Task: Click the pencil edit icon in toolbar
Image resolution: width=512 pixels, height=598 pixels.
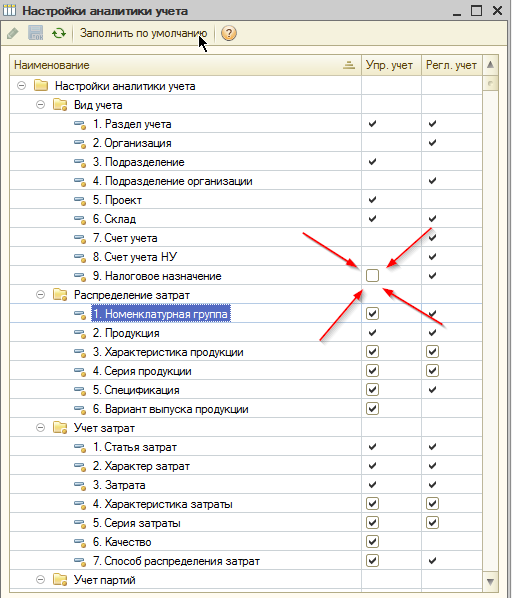Action: coord(13,34)
